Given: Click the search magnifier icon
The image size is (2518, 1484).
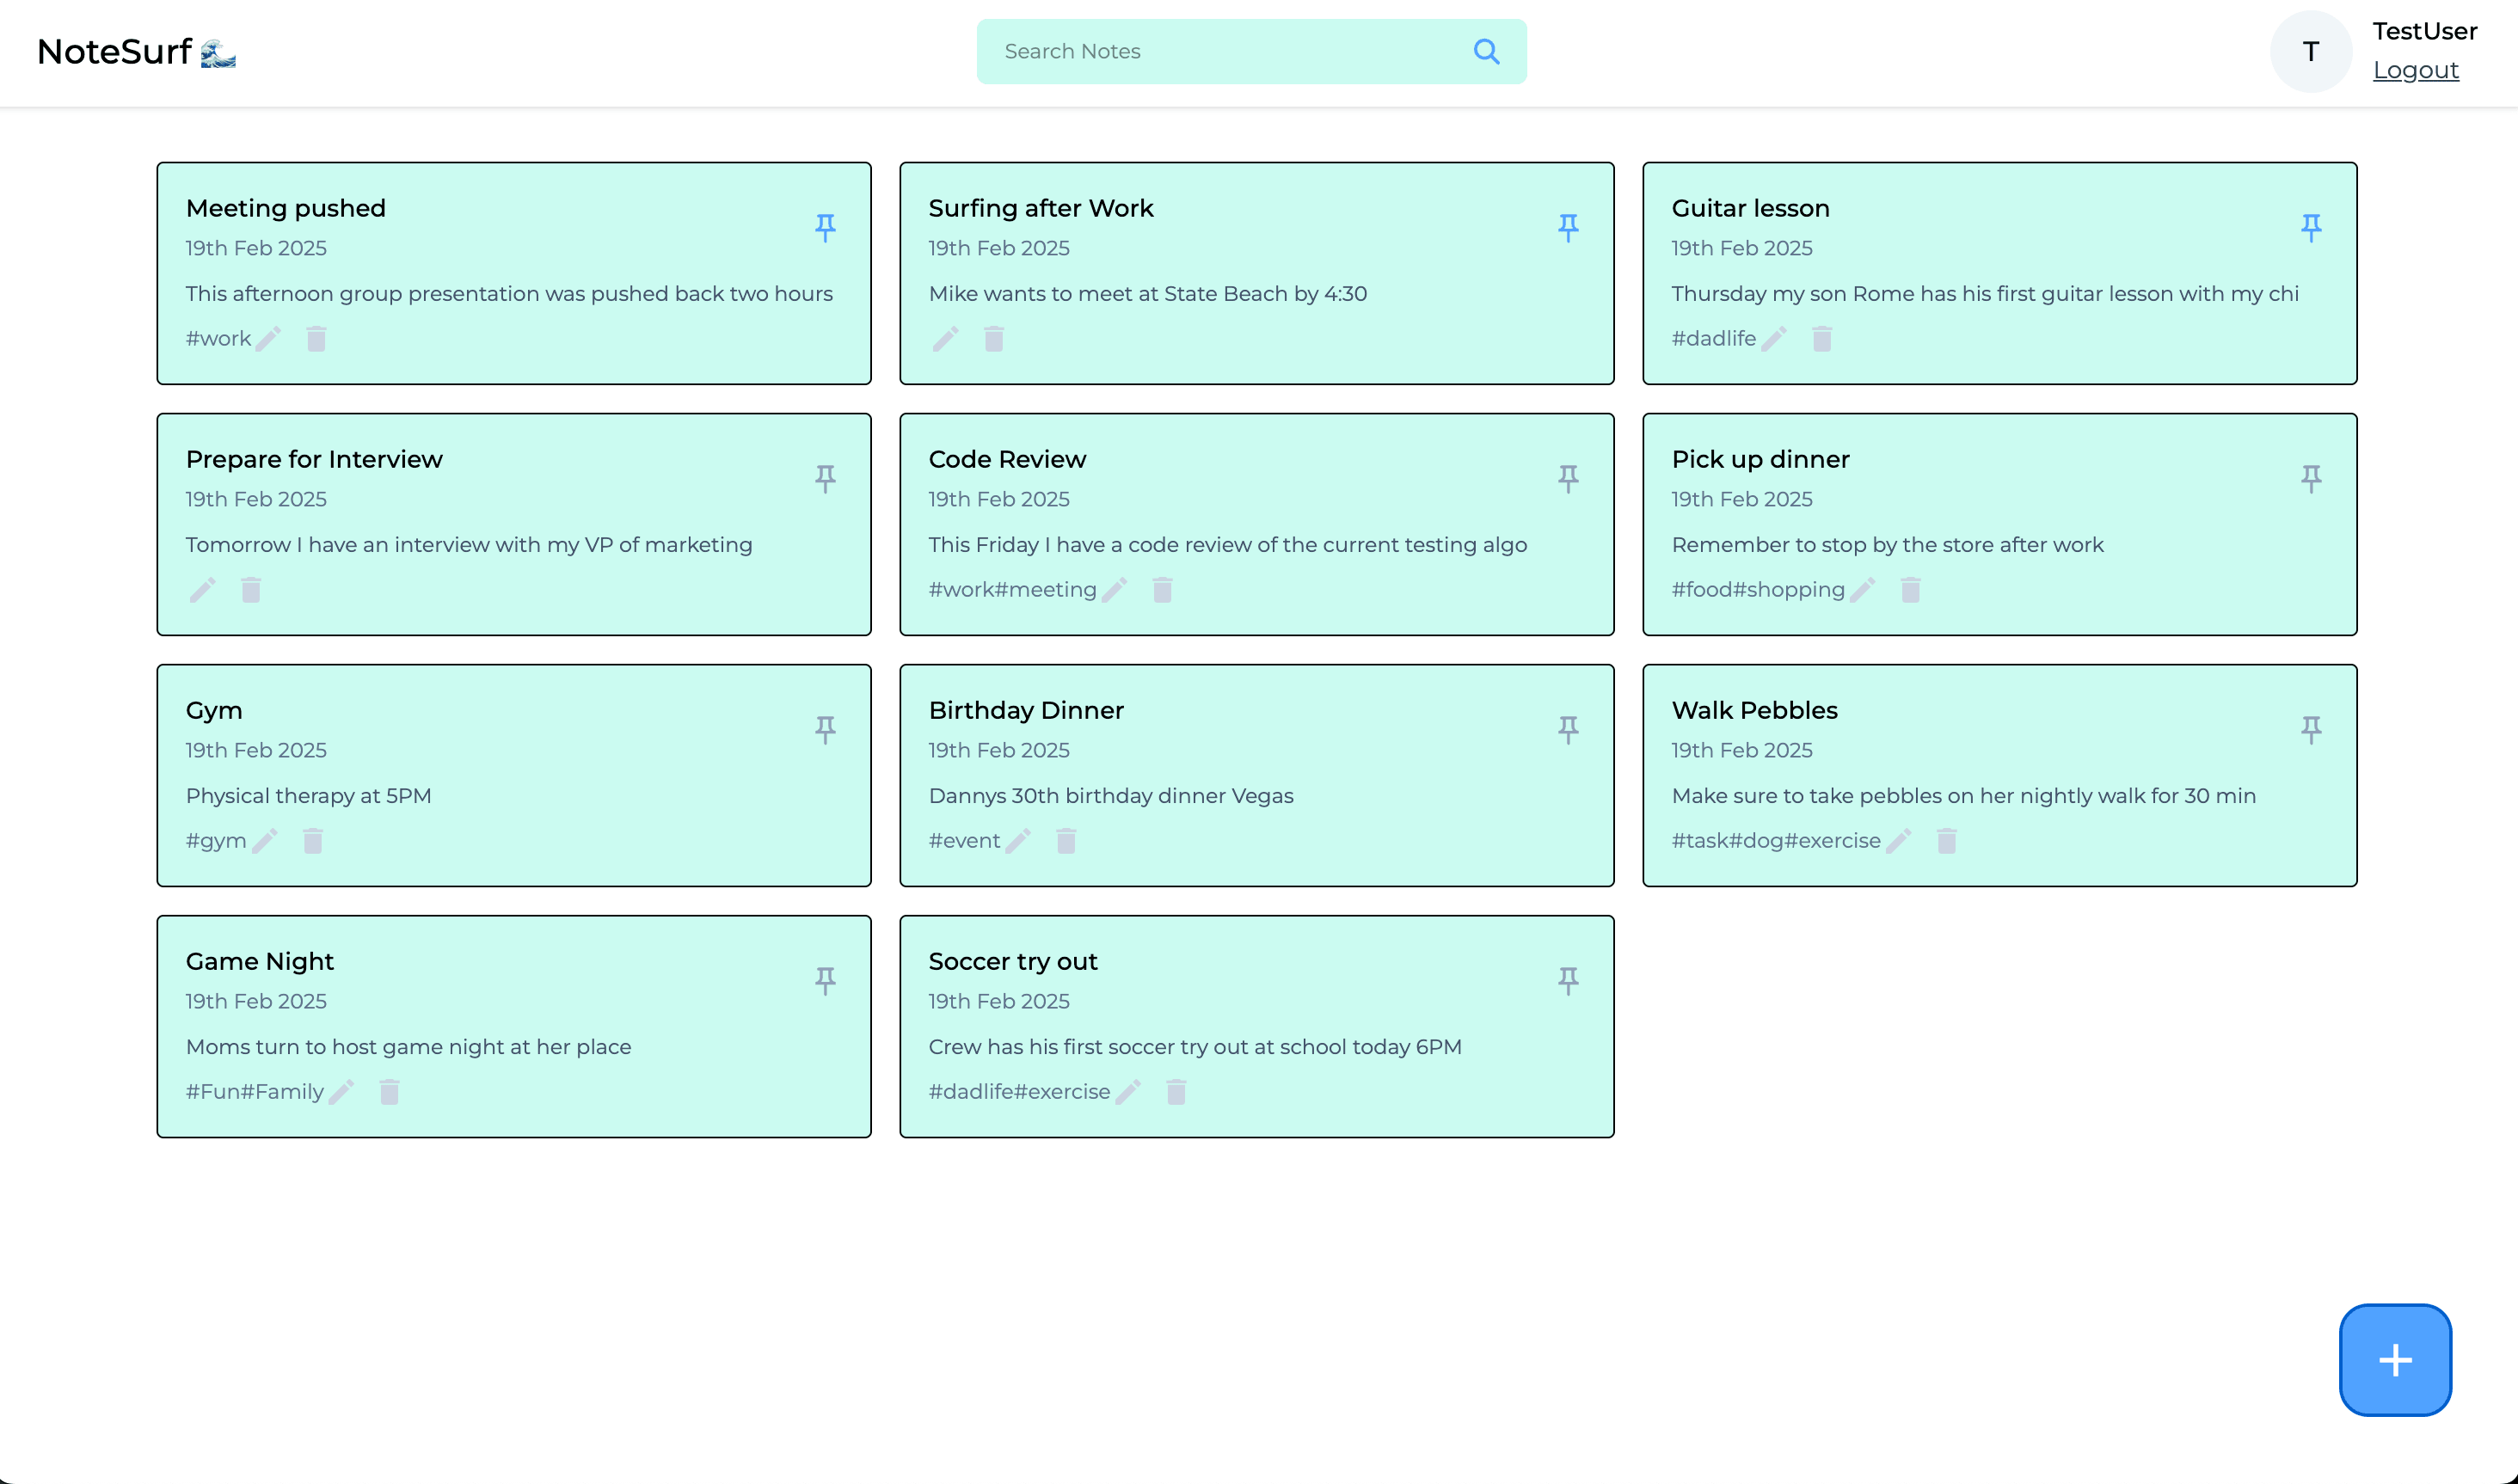Looking at the screenshot, I should pos(1486,51).
